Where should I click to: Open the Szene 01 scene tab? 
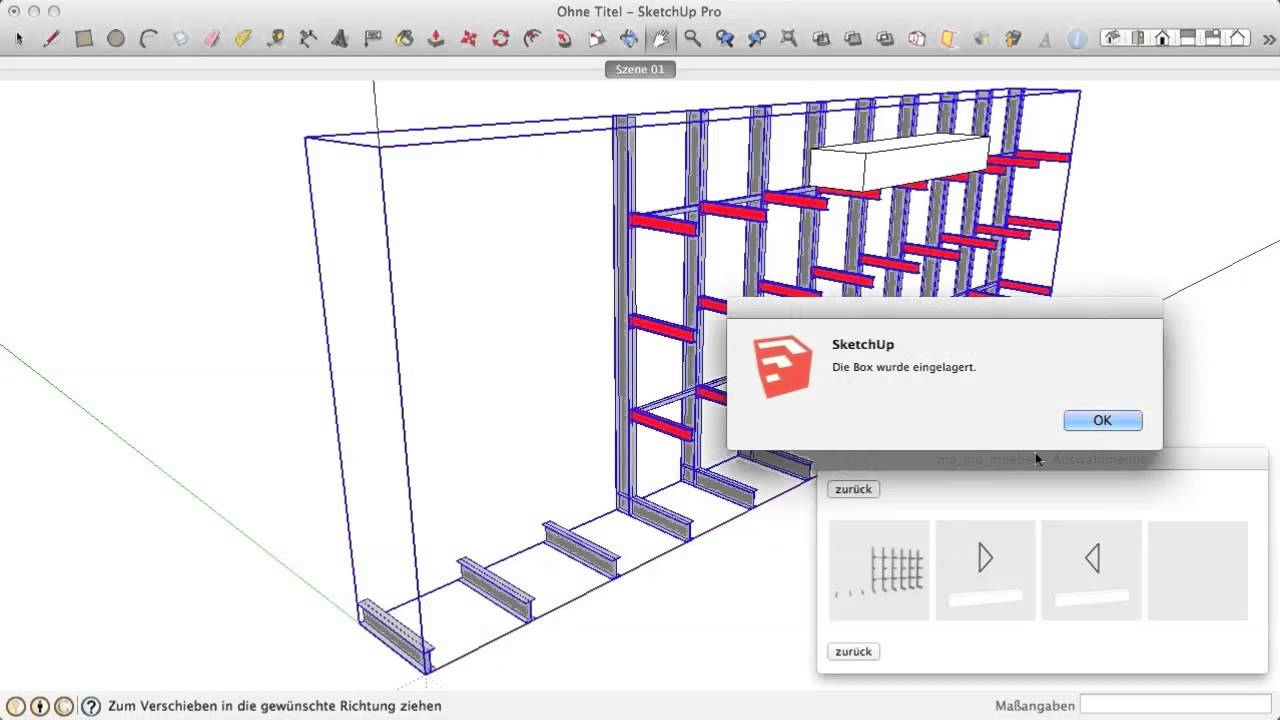[x=640, y=69]
